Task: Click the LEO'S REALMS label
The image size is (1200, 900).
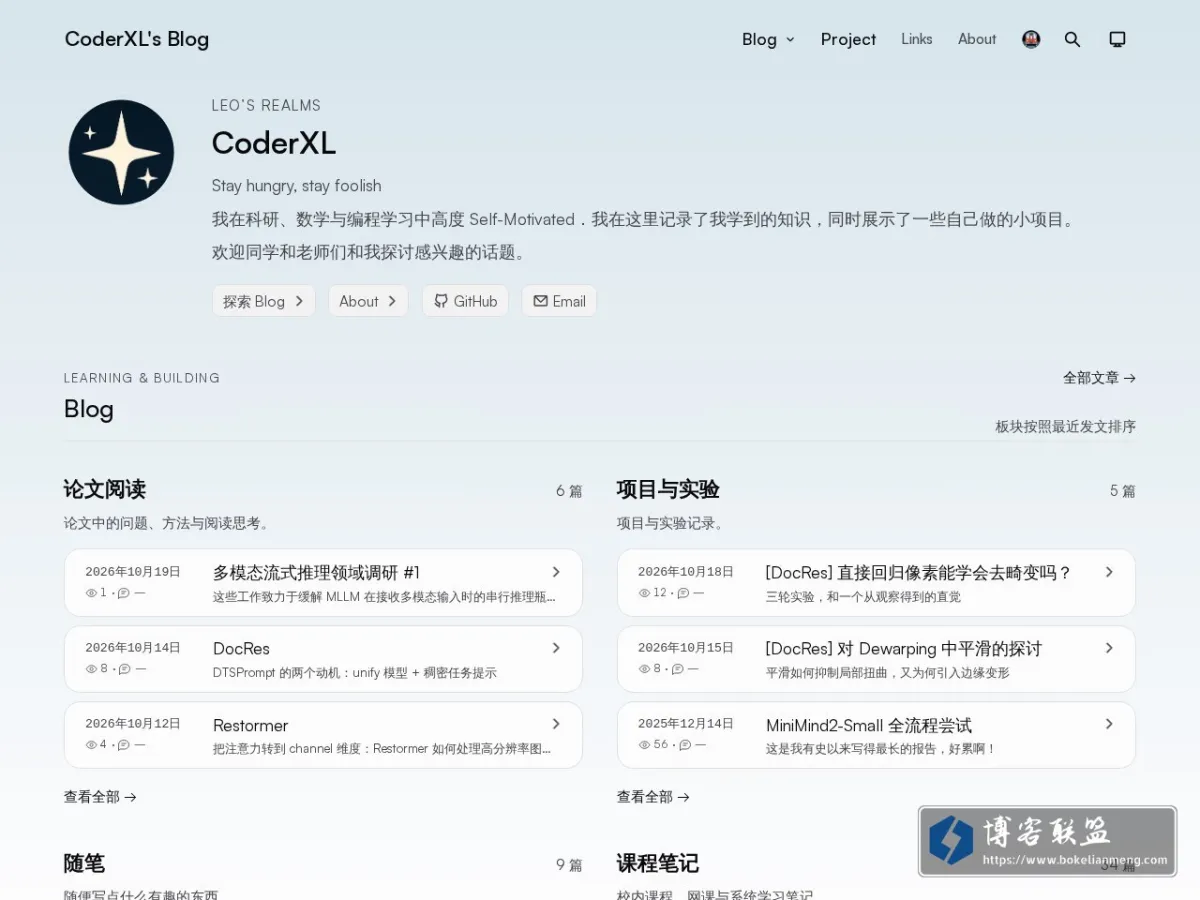Action: [x=266, y=105]
